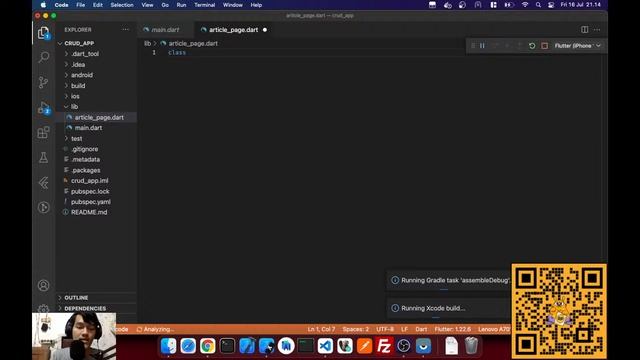
Task: Open .gitignore in the file tree
Action: coord(96,149)
